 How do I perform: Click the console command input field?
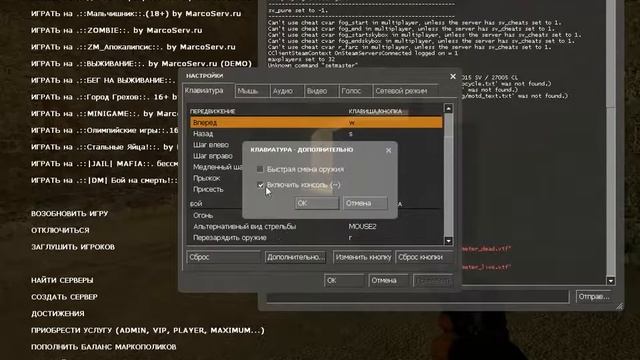click(x=418, y=297)
